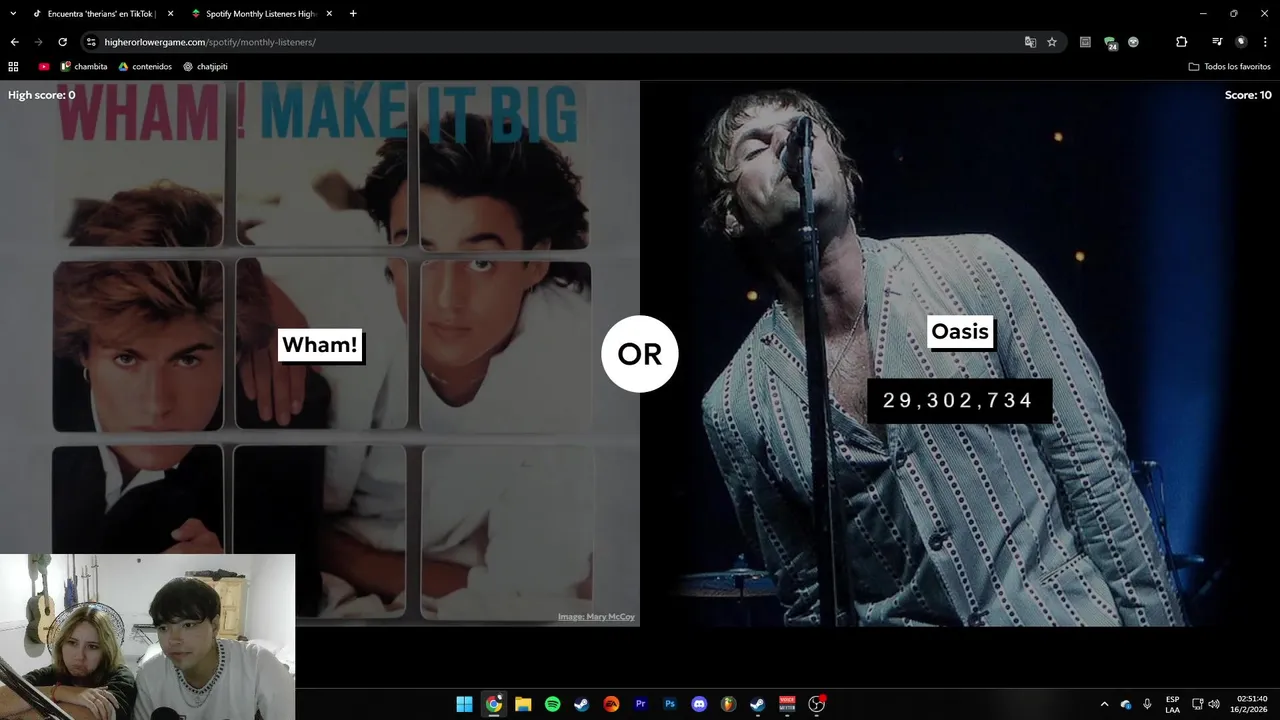Viewport: 1280px width, 720px height.
Task: Click the translate page icon
Action: pyautogui.click(x=1030, y=42)
